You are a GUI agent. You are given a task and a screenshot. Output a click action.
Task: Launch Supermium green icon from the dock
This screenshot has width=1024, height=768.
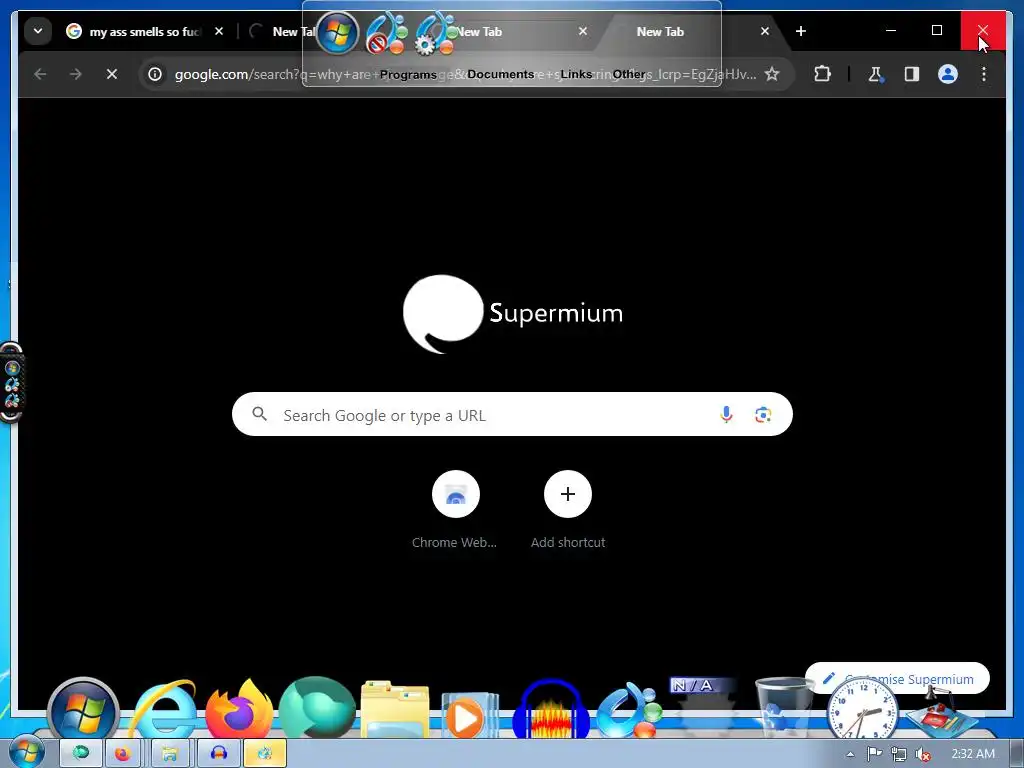tap(317, 709)
